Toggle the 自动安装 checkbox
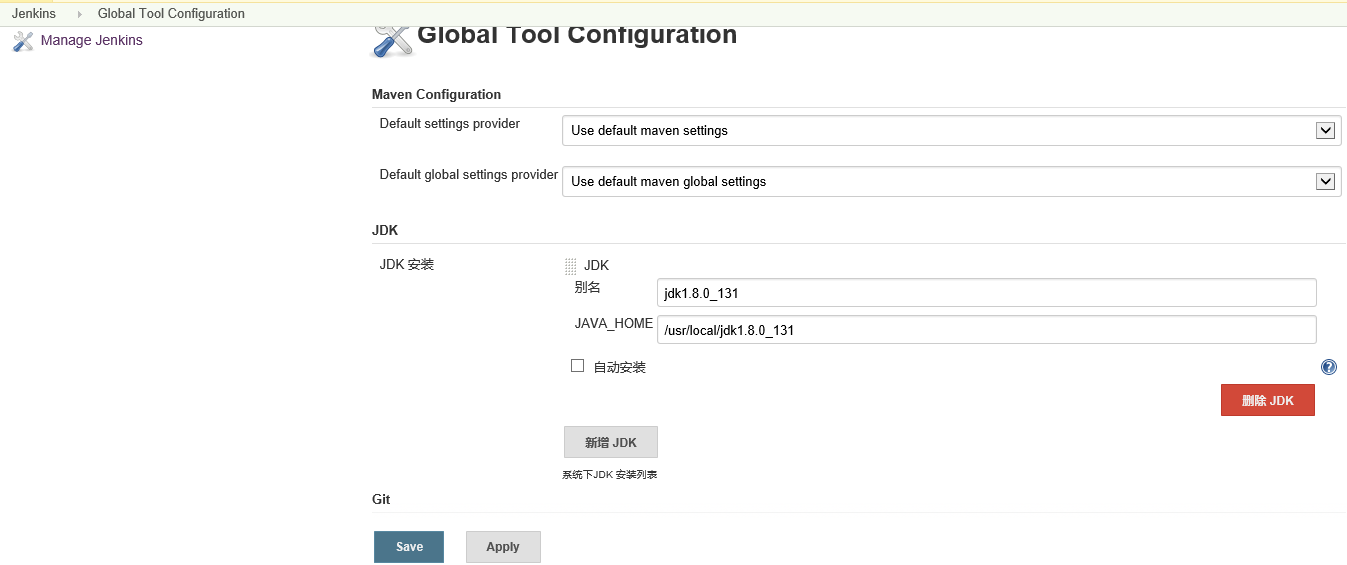The width and height of the screenshot is (1347, 565). [x=577, y=366]
